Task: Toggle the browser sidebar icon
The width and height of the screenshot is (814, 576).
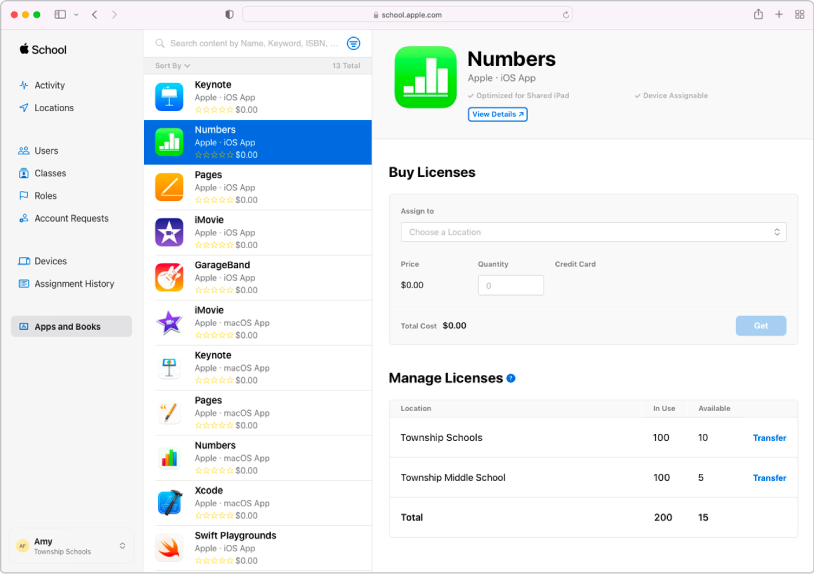Action: tap(59, 14)
